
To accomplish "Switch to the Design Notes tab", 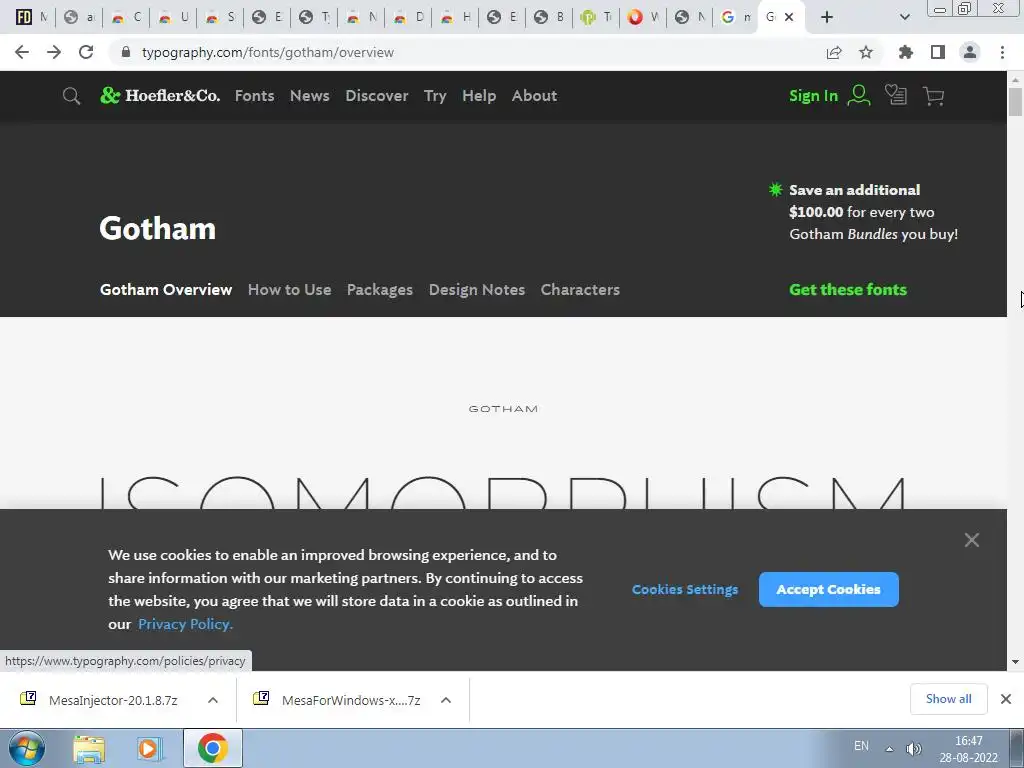I will point(477,289).
